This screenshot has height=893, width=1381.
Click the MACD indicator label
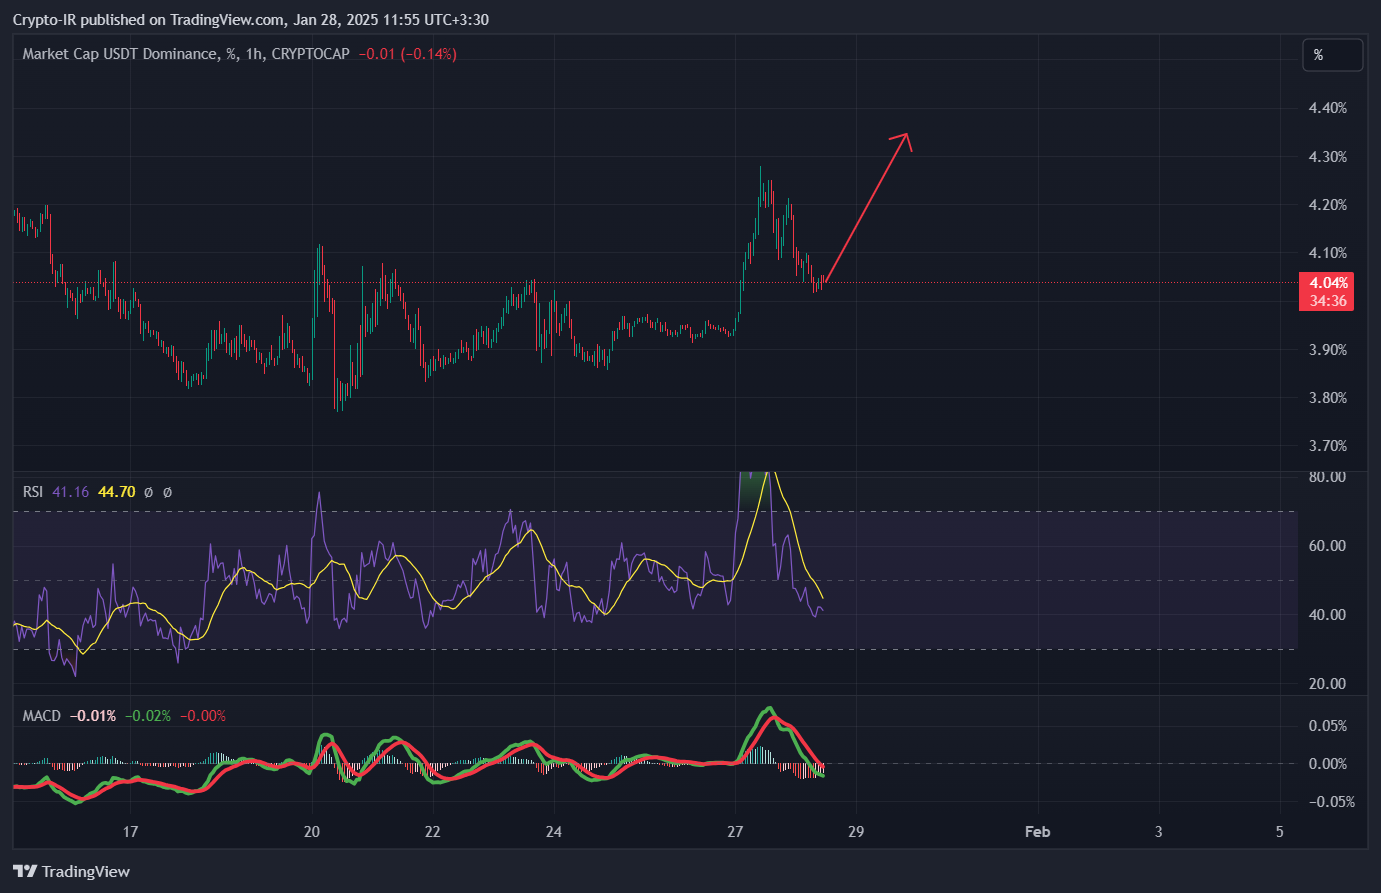point(41,716)
